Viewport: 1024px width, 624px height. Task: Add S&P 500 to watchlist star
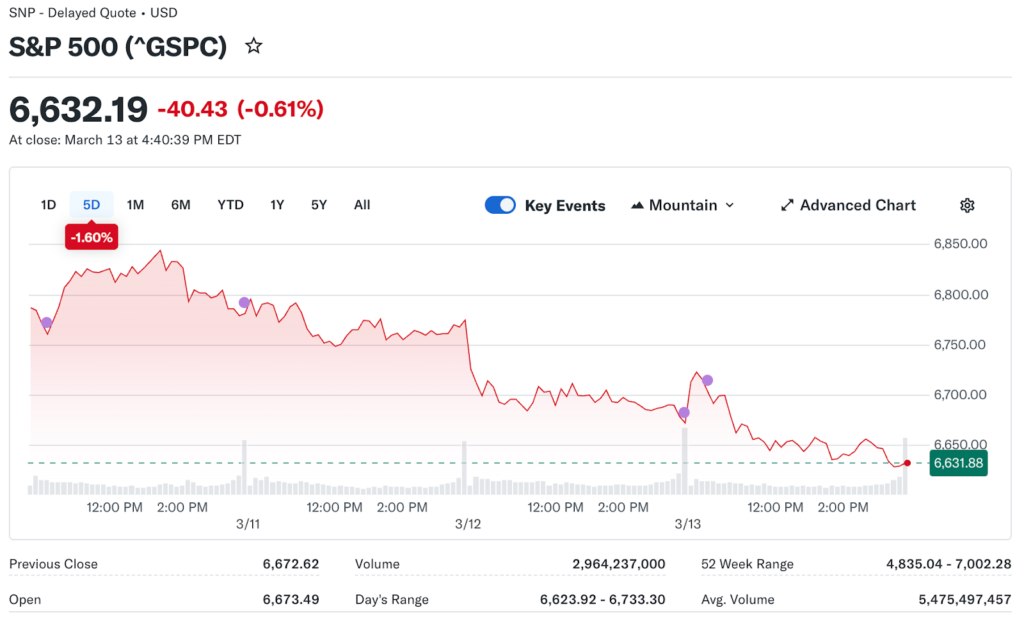[254, 46]
